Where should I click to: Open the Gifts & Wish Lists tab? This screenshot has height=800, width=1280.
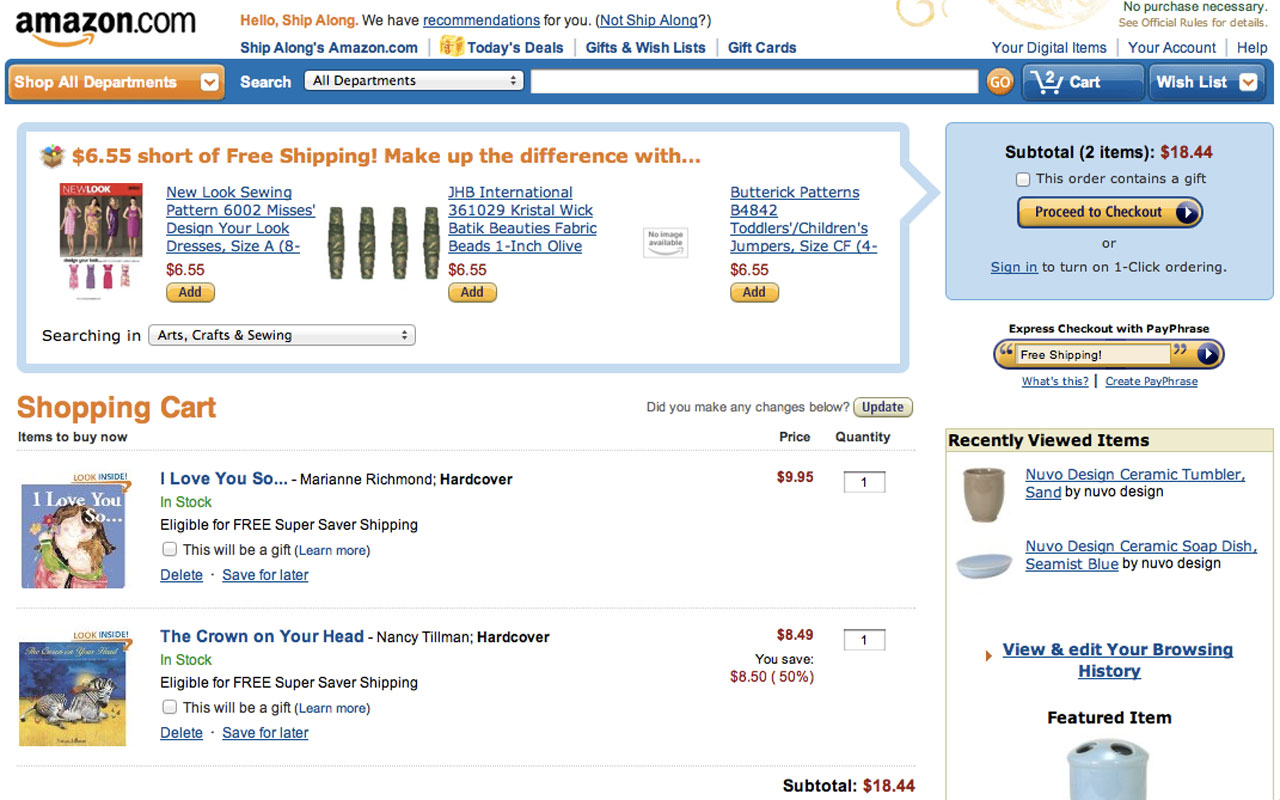pyautogui.click(x=645, y=47)
